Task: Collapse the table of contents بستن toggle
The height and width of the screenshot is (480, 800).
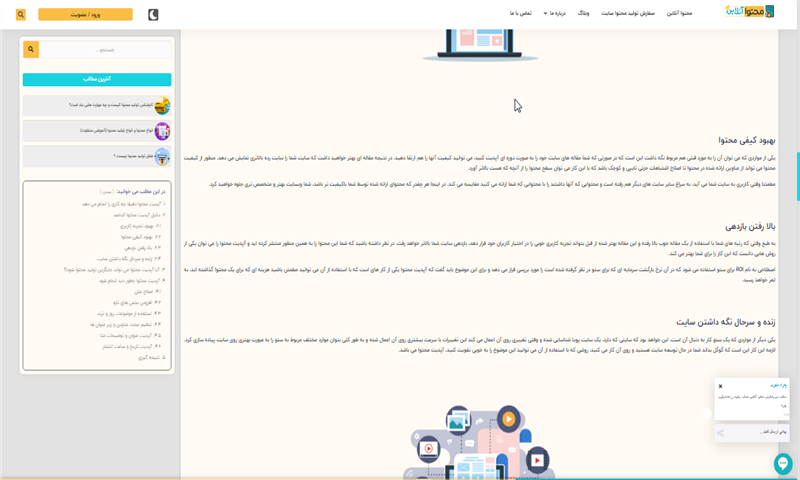Action: point(105,190)
